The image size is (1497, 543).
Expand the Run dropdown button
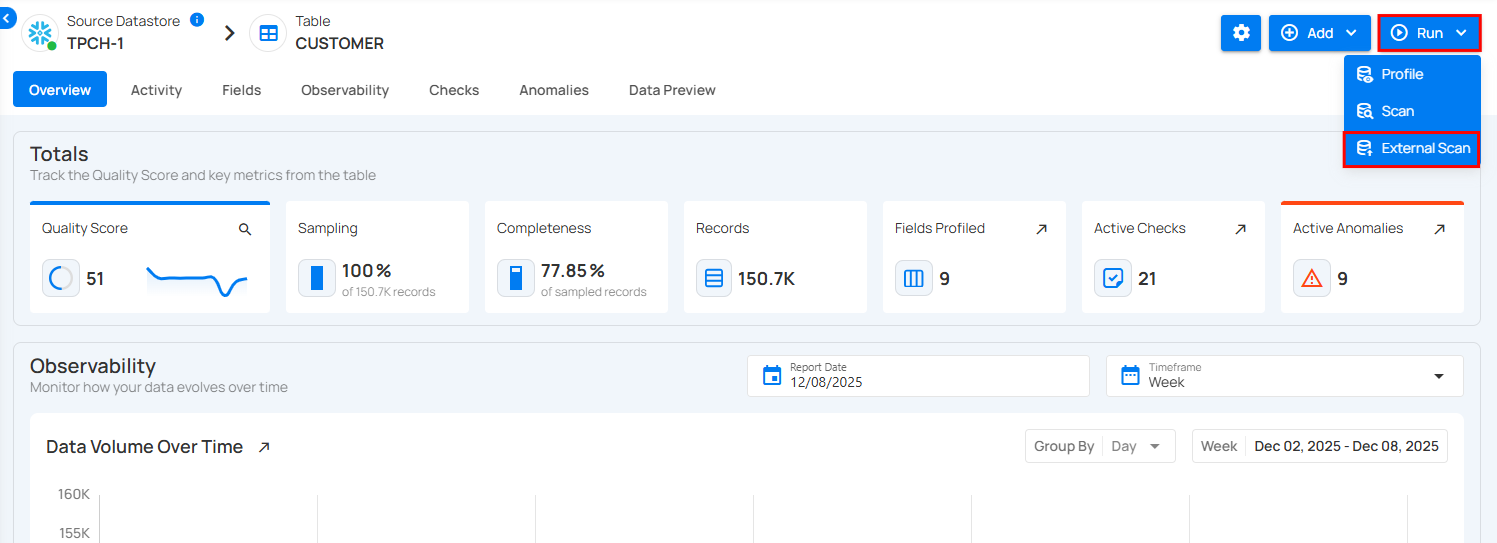click(x=1428, y=33)
